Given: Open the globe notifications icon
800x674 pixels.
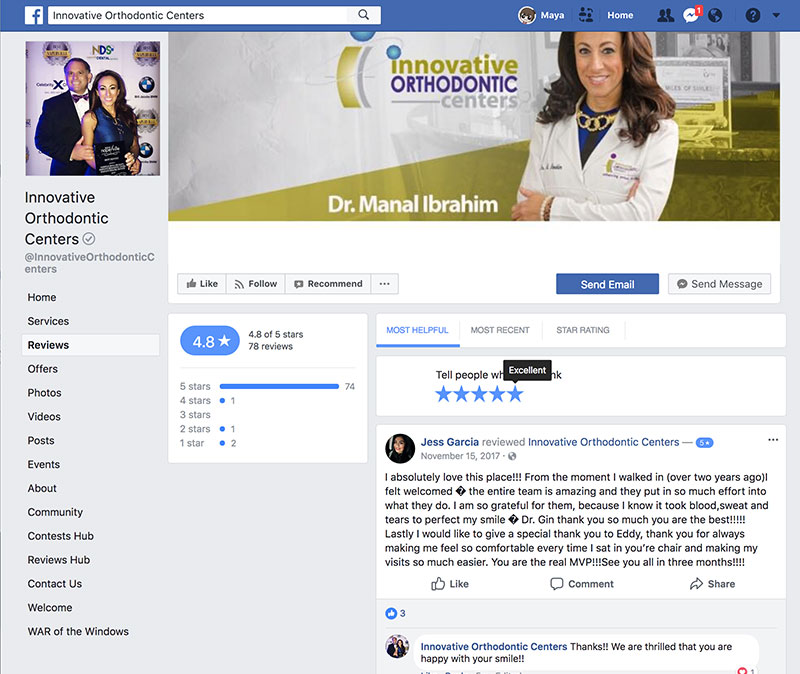Looking at the screenshot, I should coord(715,15).
